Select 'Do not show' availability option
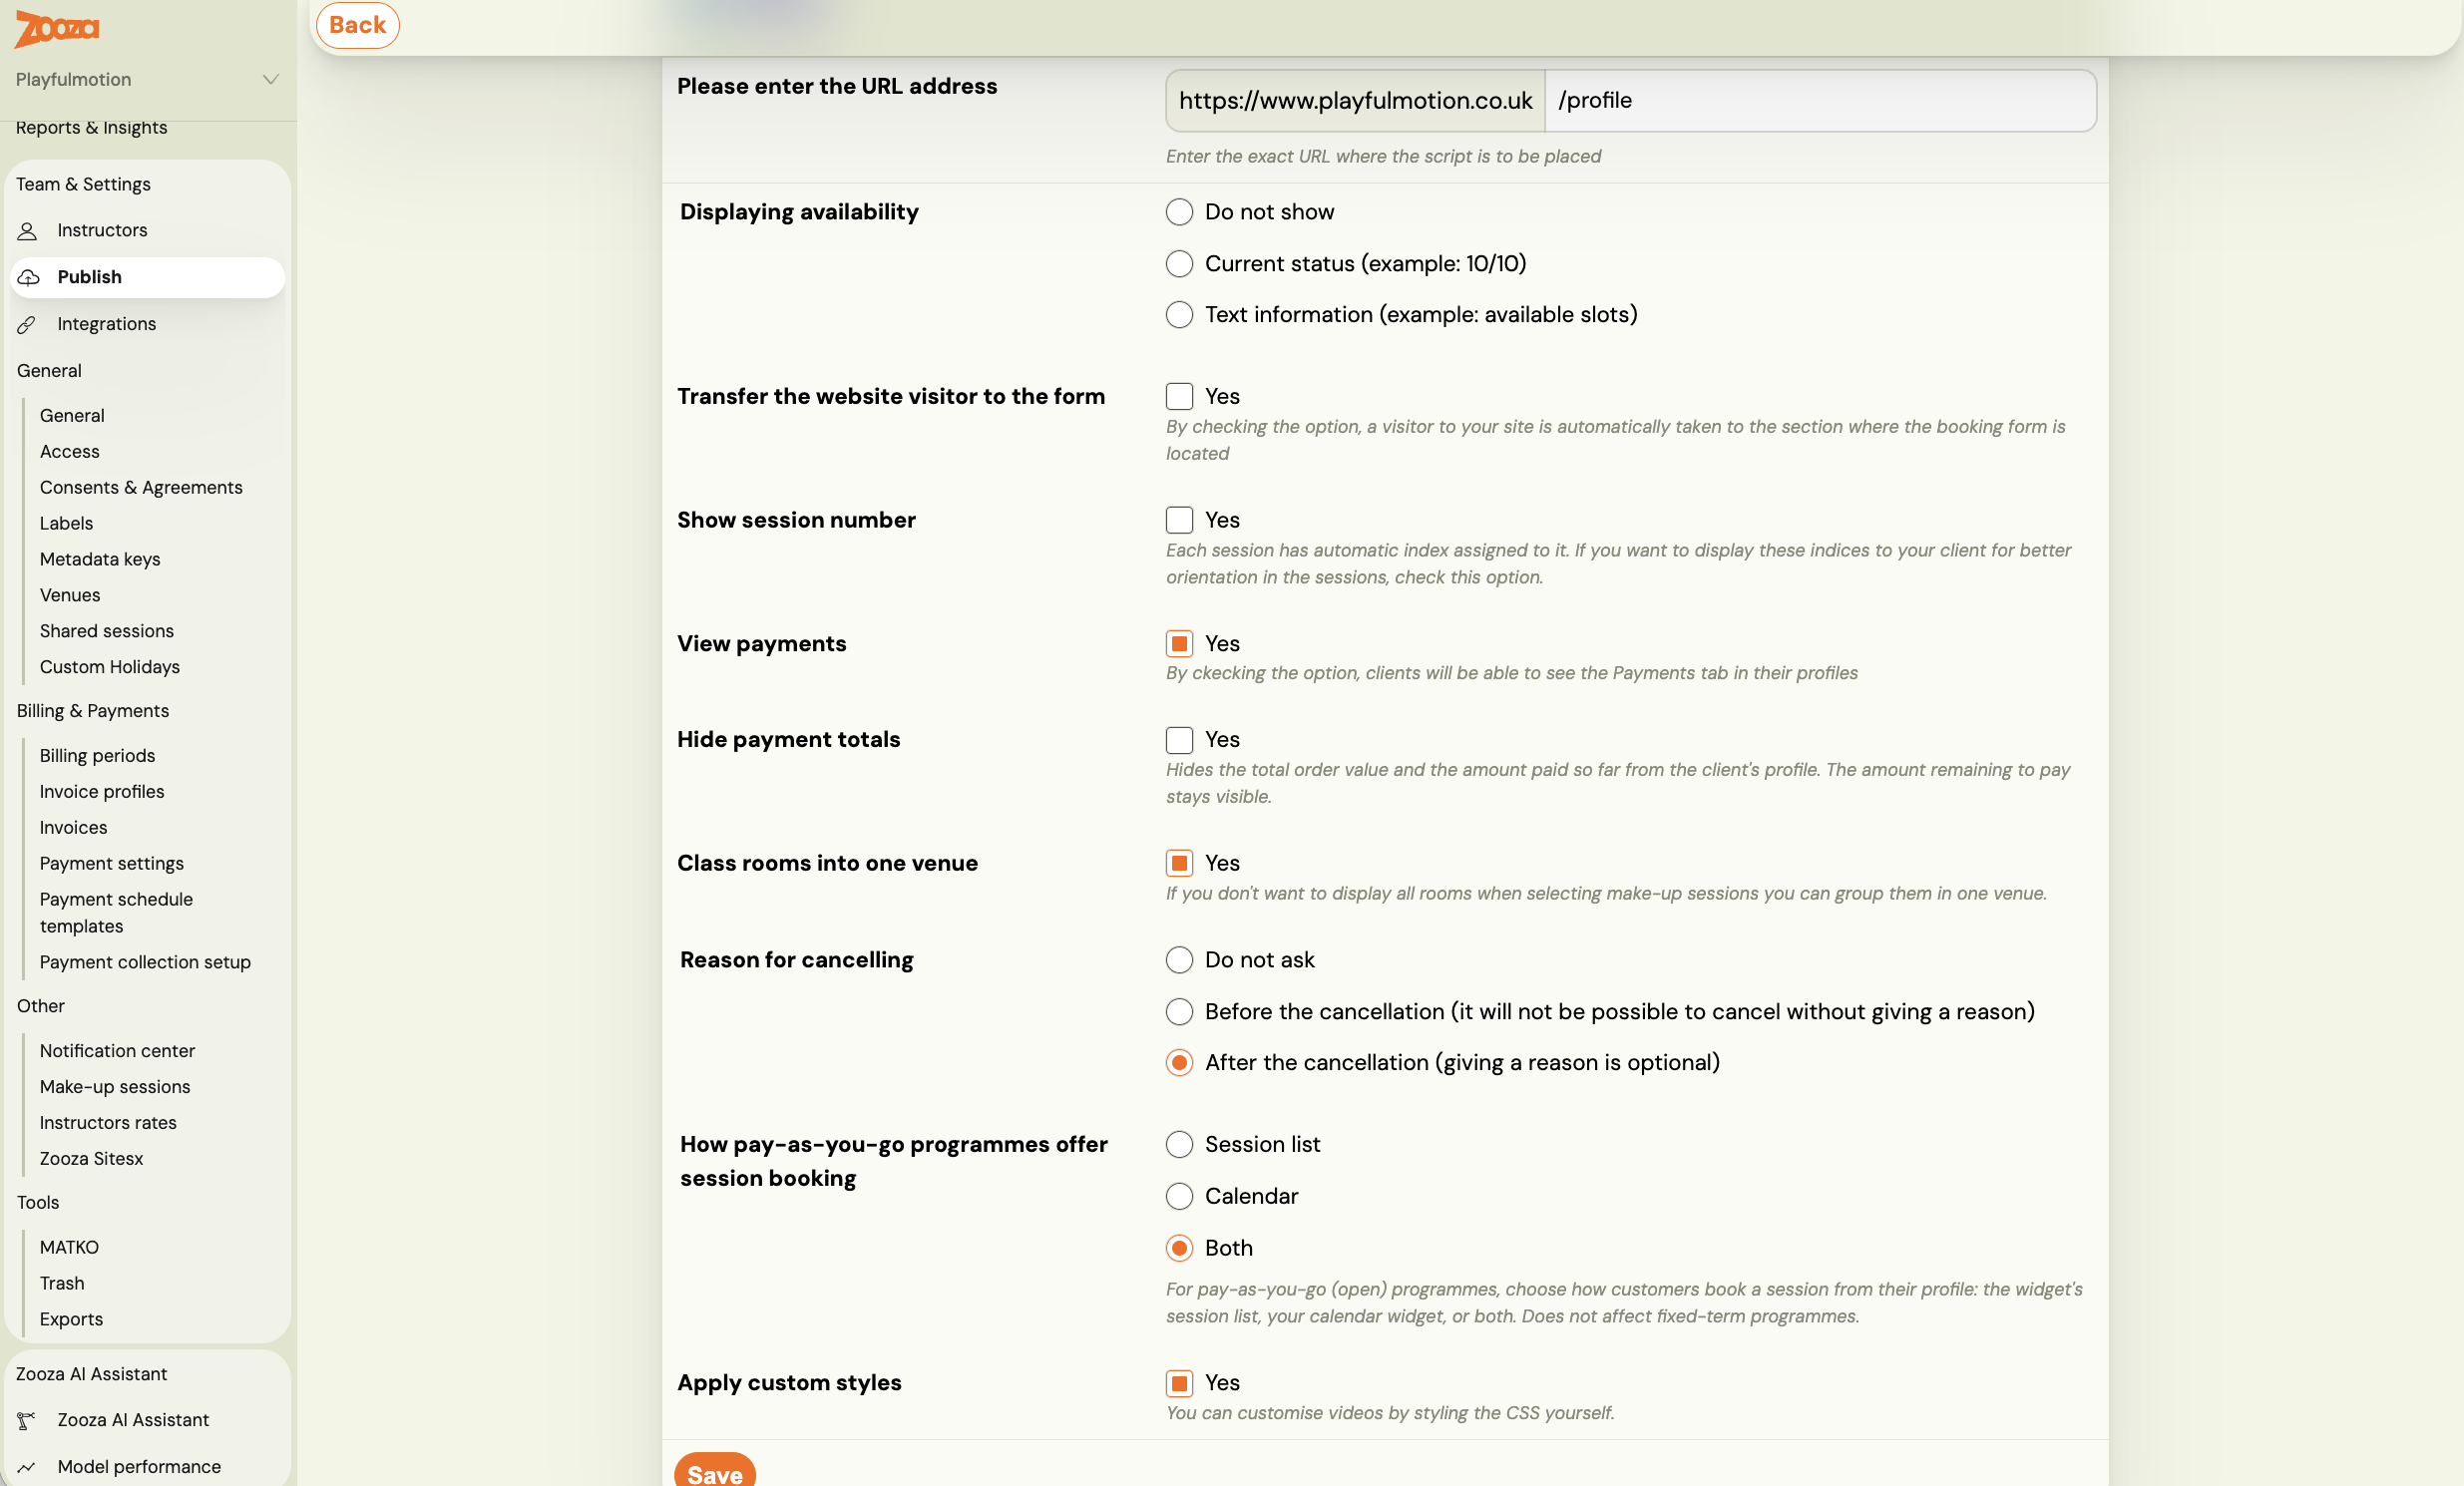The width and height of the screenshot is (2464, 1486). tap(1180, 212)
